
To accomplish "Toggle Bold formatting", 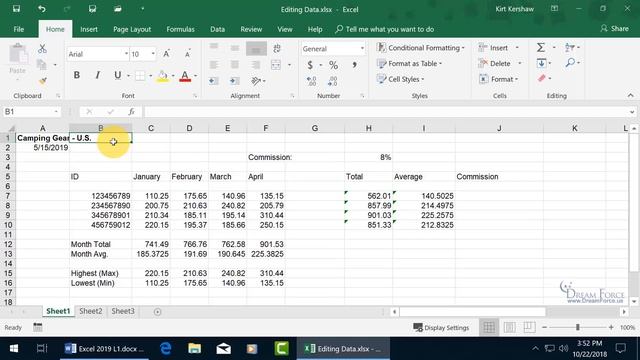I will [77, 75].
